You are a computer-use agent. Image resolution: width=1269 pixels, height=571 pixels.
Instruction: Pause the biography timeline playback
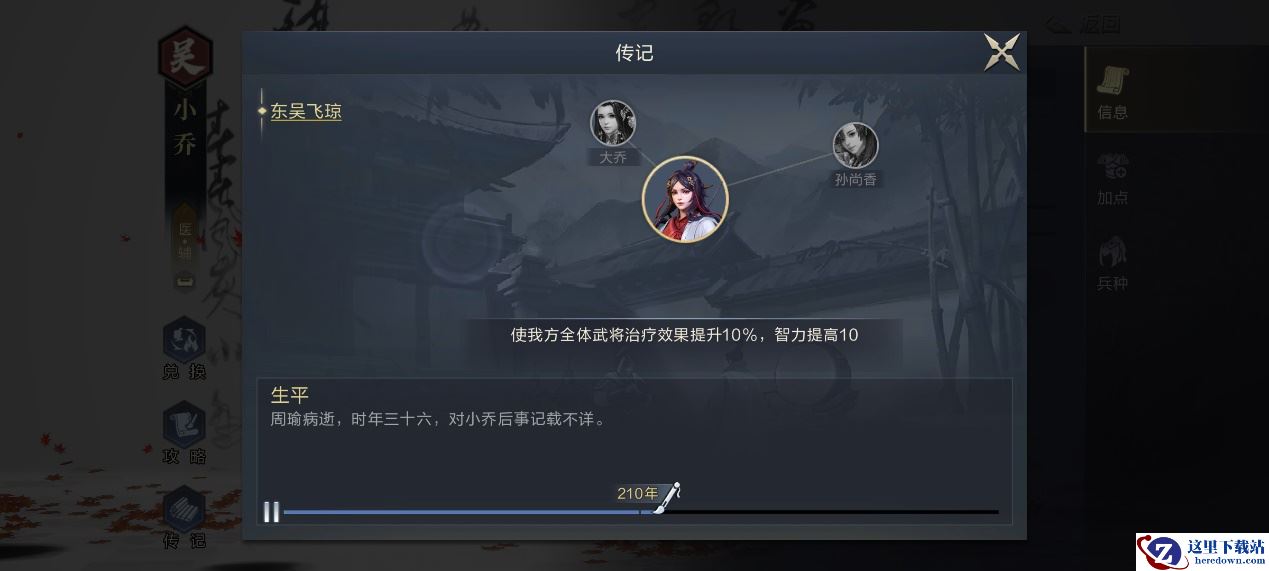pyautogui.click(x=271, y=512)
